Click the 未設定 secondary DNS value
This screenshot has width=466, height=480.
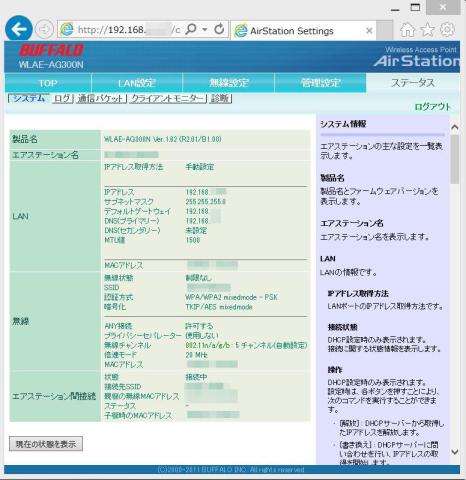tap(196, 230)
